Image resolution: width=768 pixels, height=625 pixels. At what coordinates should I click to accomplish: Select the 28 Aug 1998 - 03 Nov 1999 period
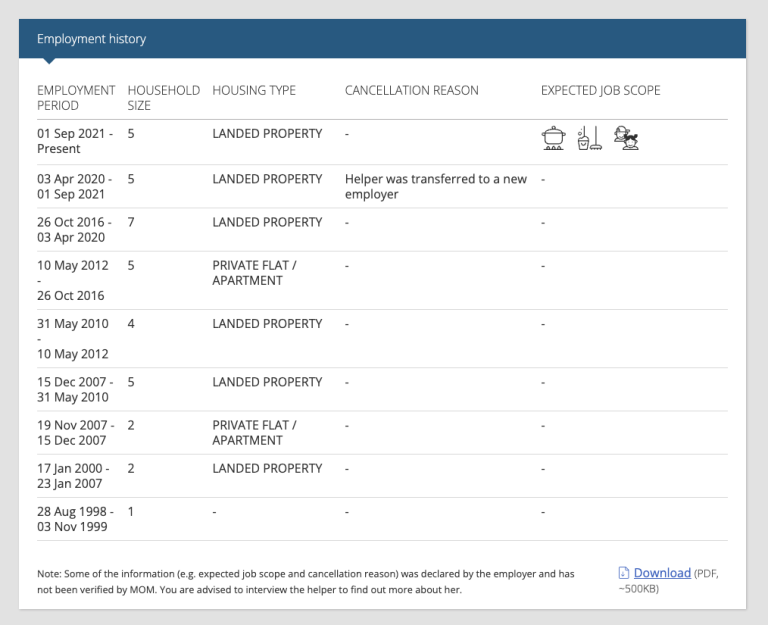[75, 519]
